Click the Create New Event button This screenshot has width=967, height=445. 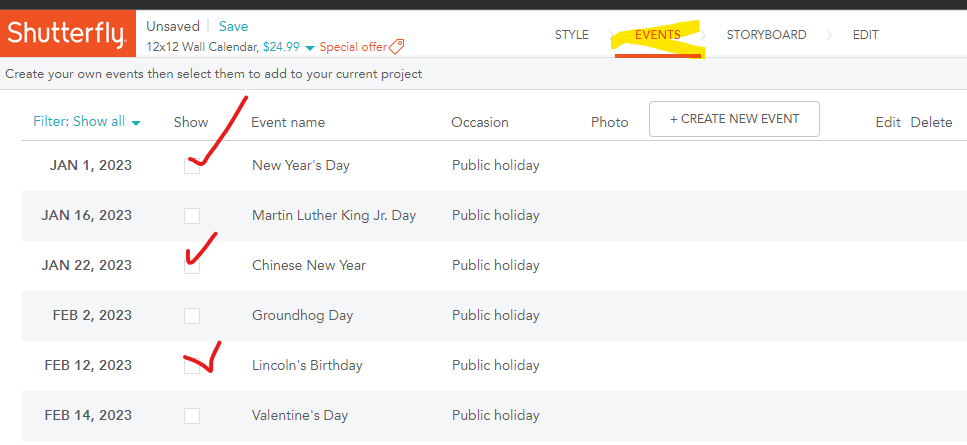[734, 119]
